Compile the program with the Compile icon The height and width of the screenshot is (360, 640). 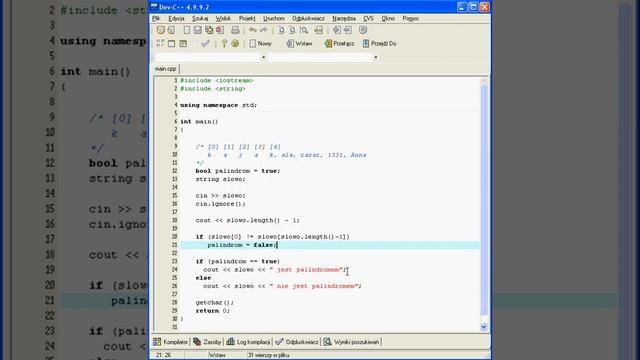(160, 43)
